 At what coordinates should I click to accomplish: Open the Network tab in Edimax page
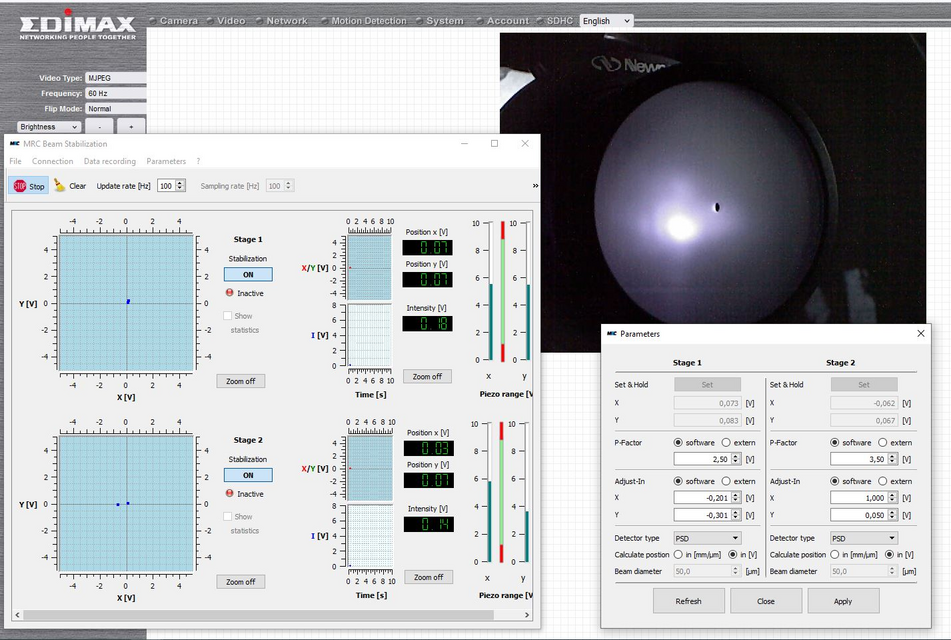[287, 21]
